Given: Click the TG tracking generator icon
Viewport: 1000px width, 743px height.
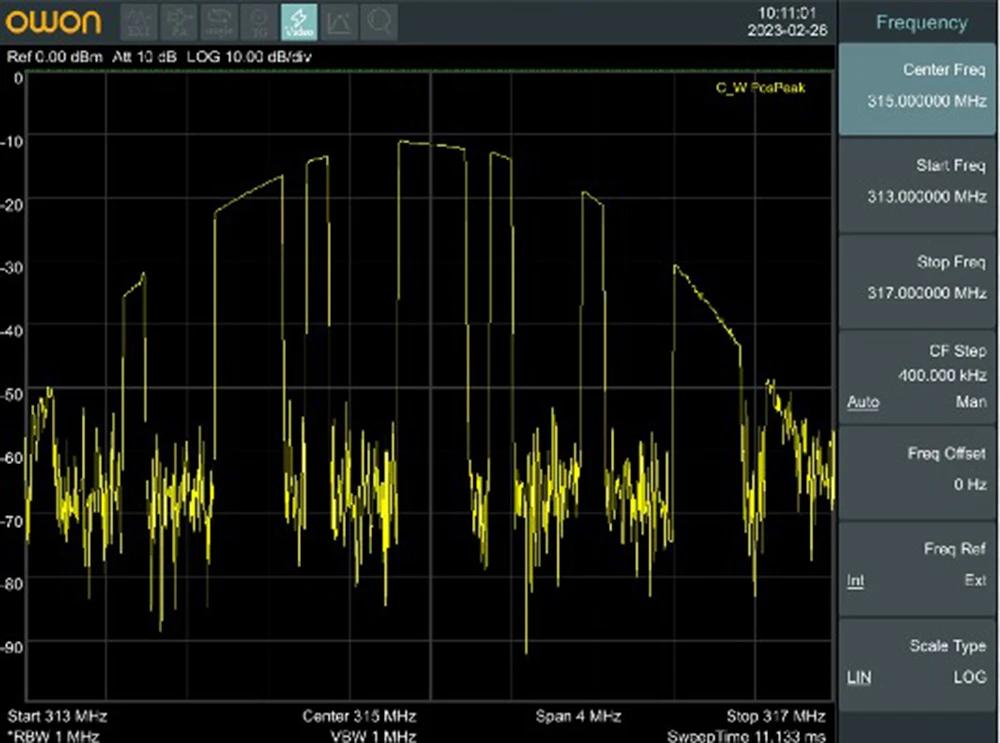Looking at the screenshot, I should click(x=258, y=21).
